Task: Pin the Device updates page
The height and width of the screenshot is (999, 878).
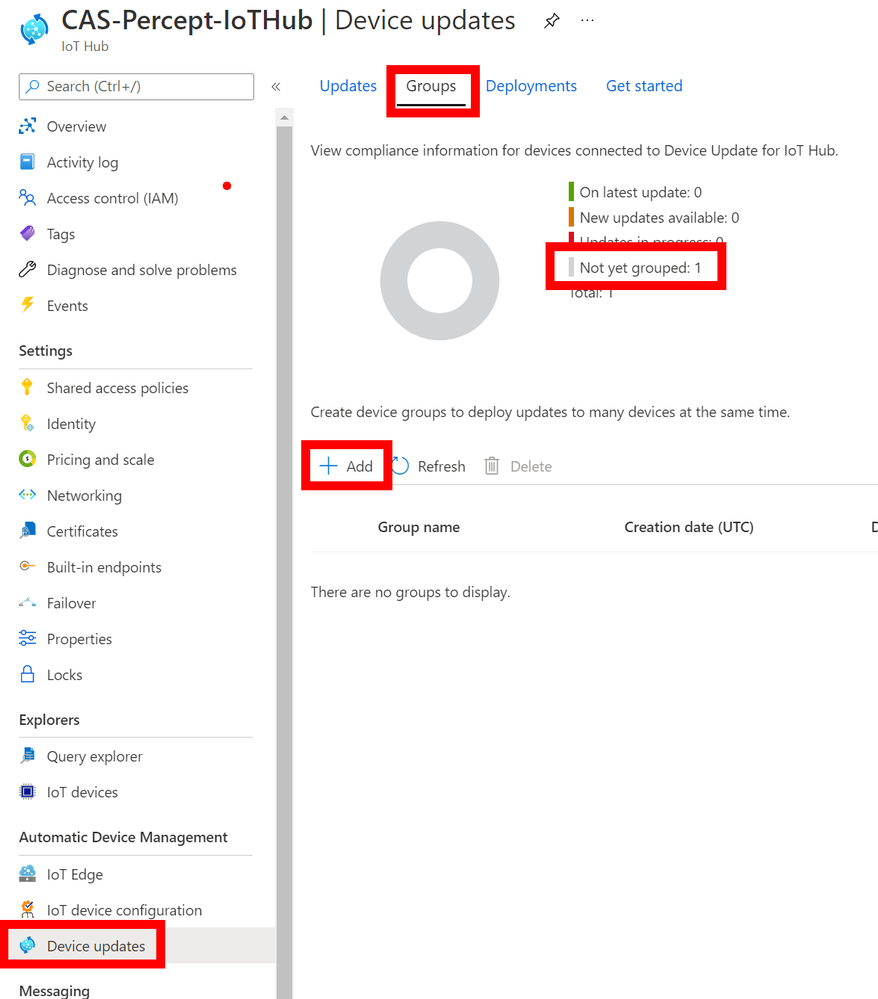Action: [x=551, y=21]
